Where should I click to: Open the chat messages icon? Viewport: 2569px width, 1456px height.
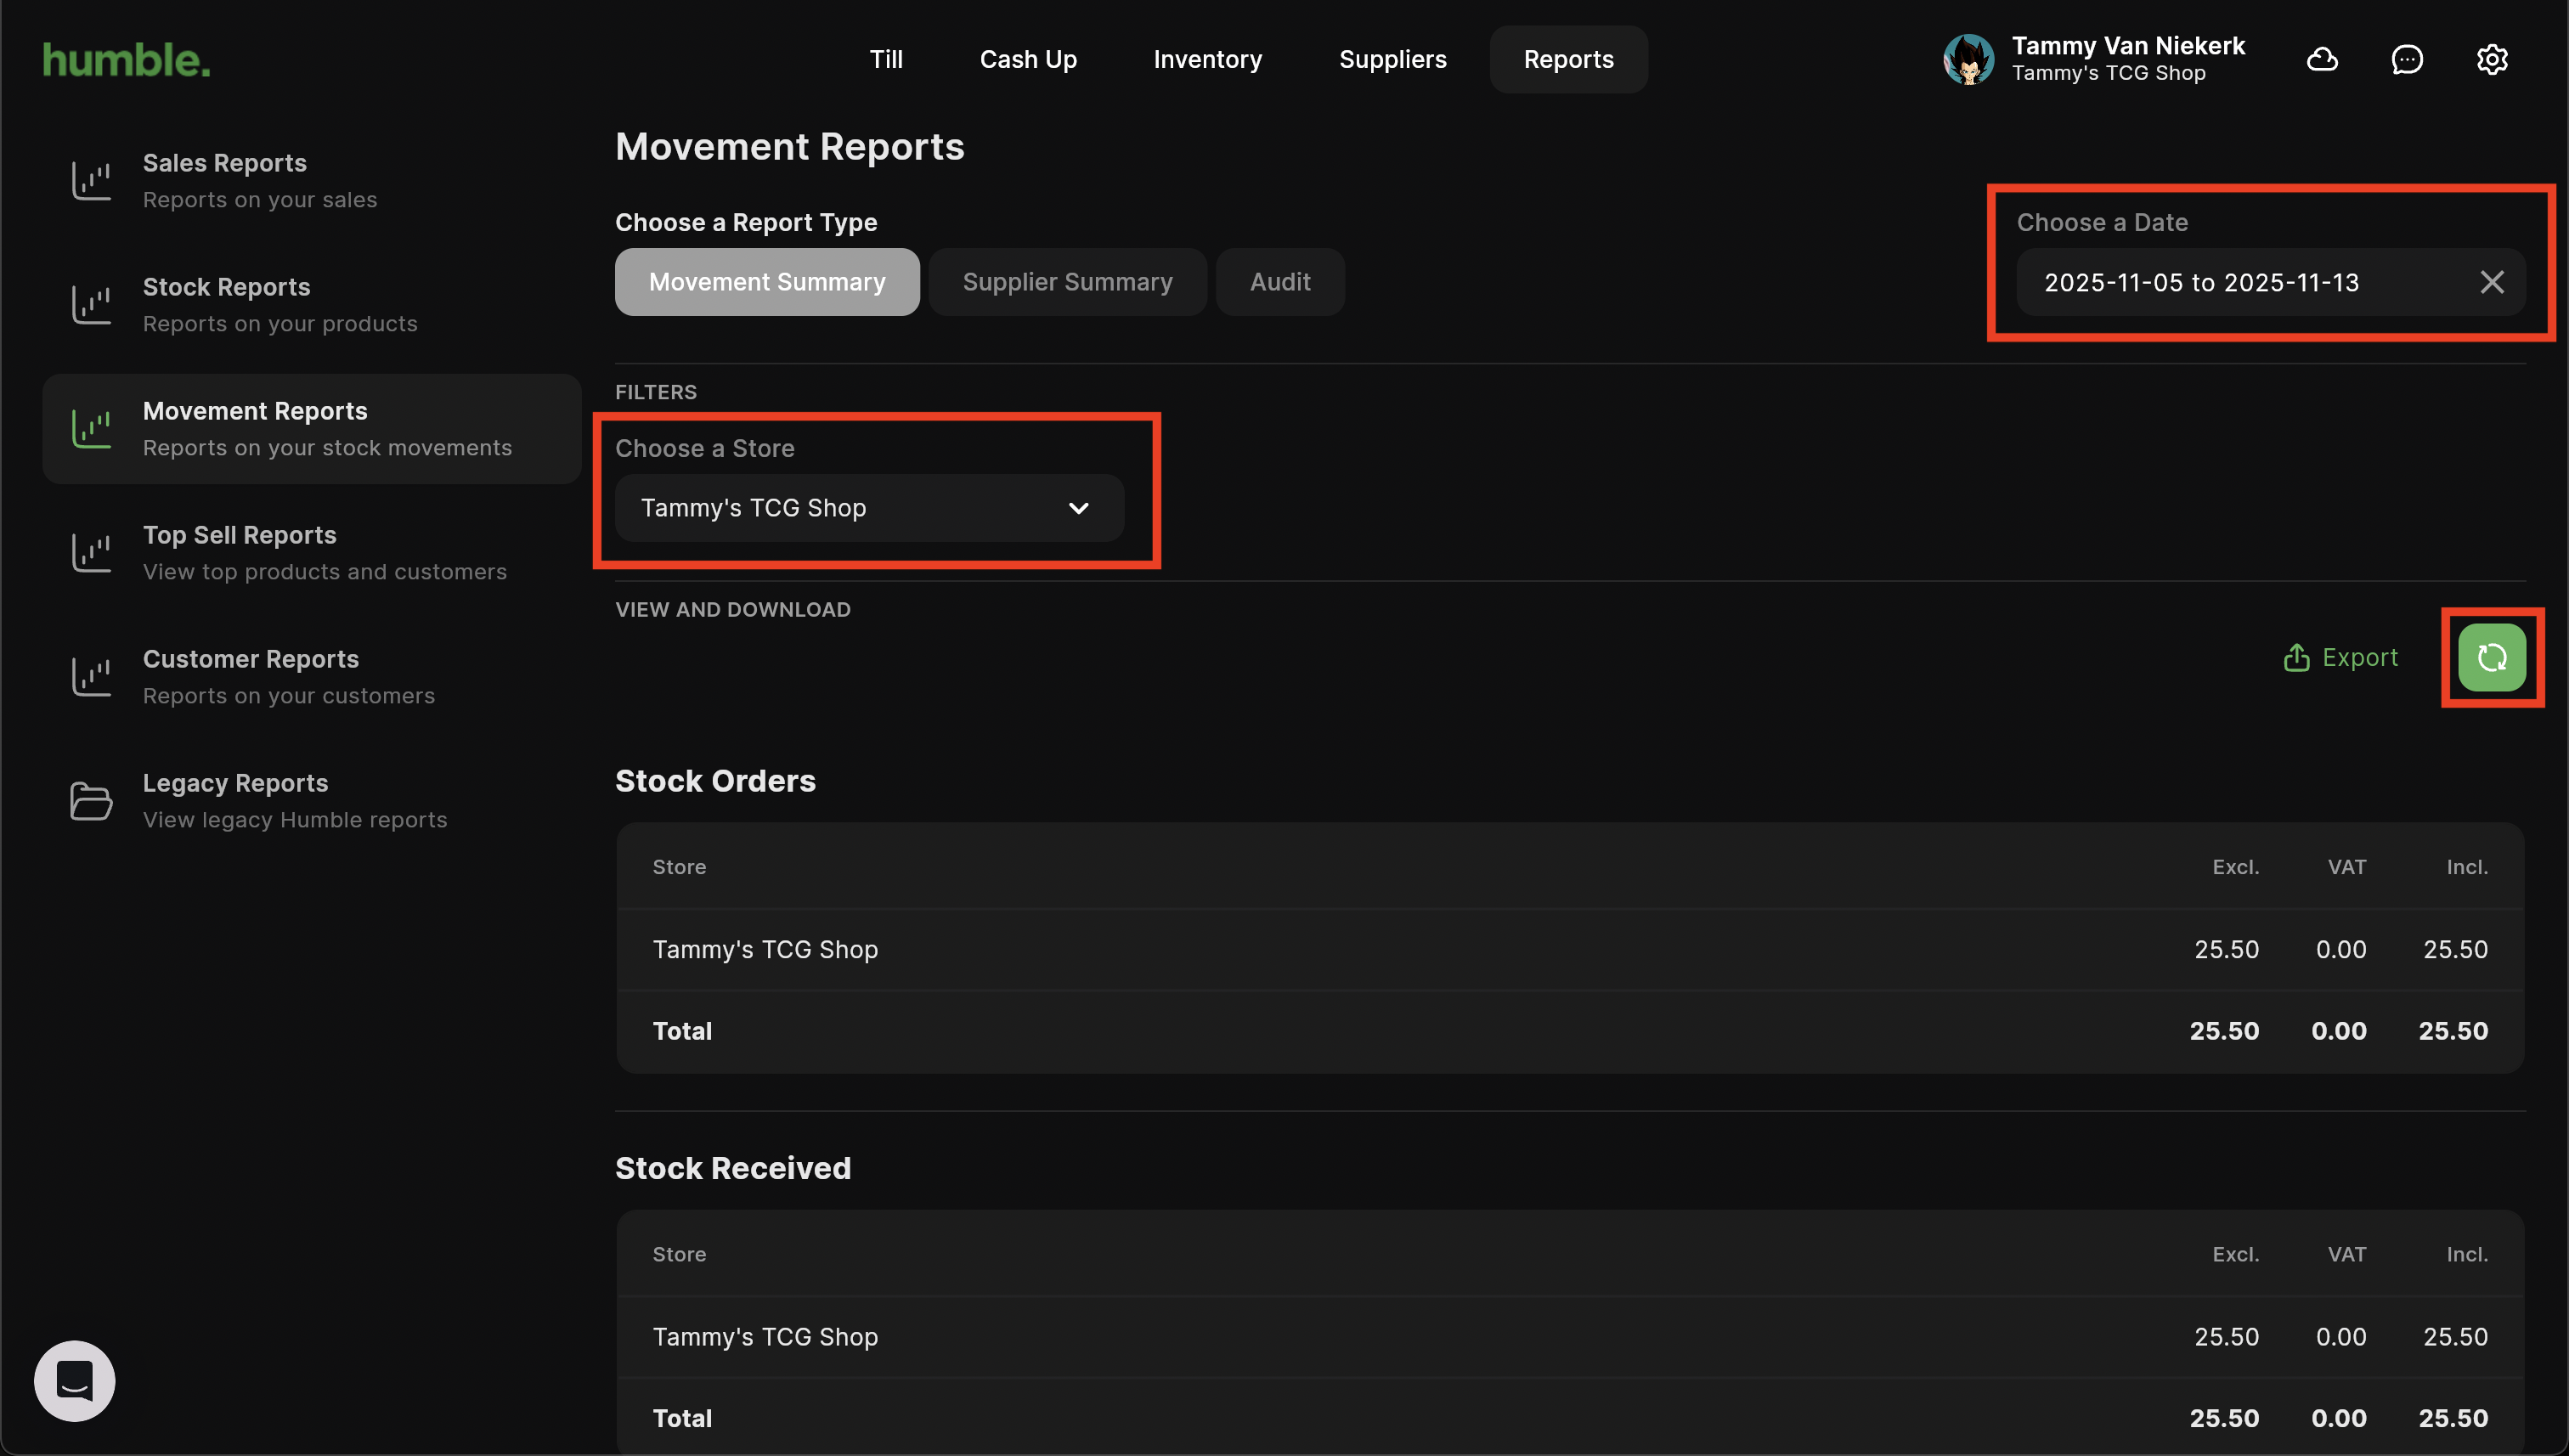coord(2406,59)
